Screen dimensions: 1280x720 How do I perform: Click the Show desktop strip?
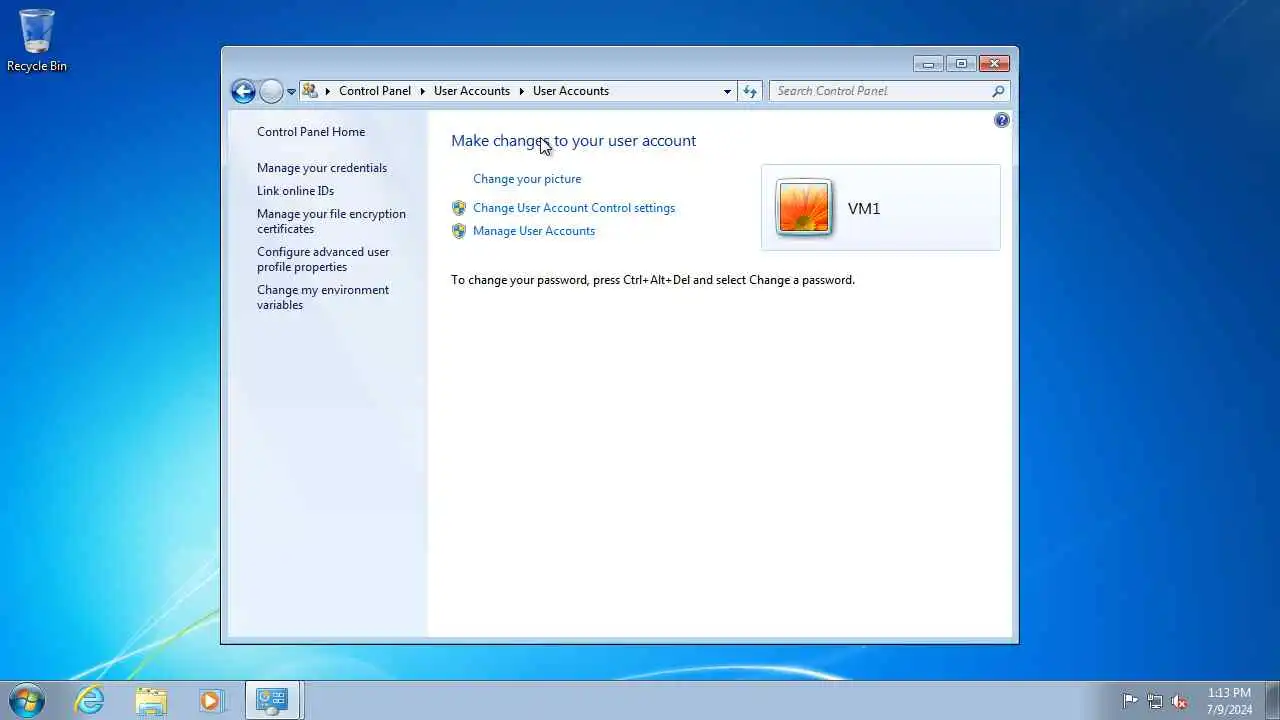1272,701
